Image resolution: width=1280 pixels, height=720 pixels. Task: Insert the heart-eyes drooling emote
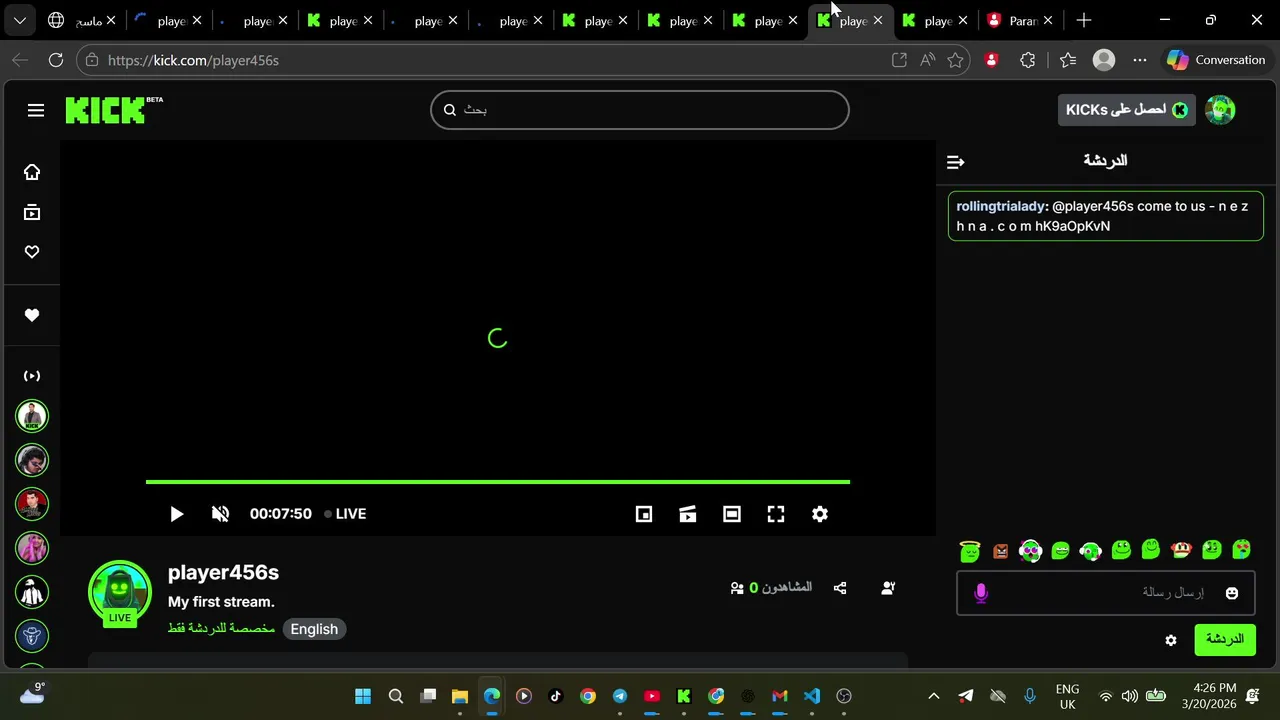[1241, 550]
